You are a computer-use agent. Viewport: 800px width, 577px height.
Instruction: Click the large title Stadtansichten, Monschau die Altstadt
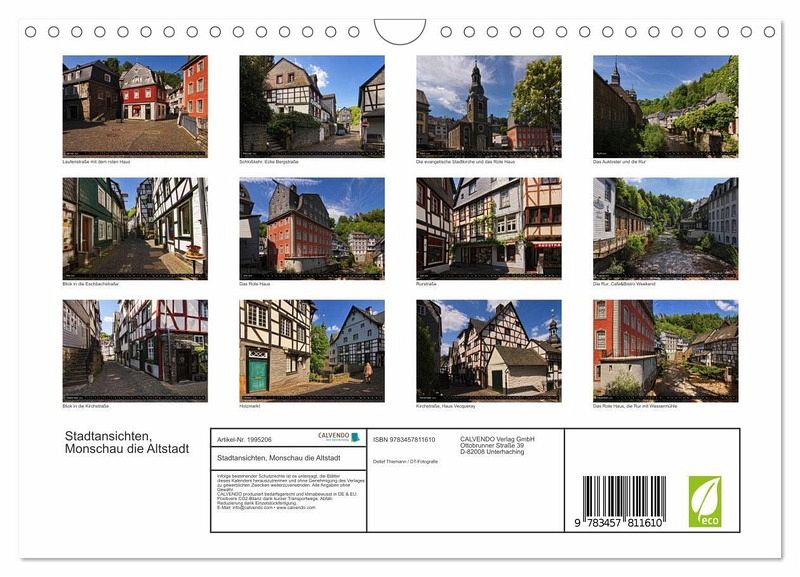click(127, 442)
